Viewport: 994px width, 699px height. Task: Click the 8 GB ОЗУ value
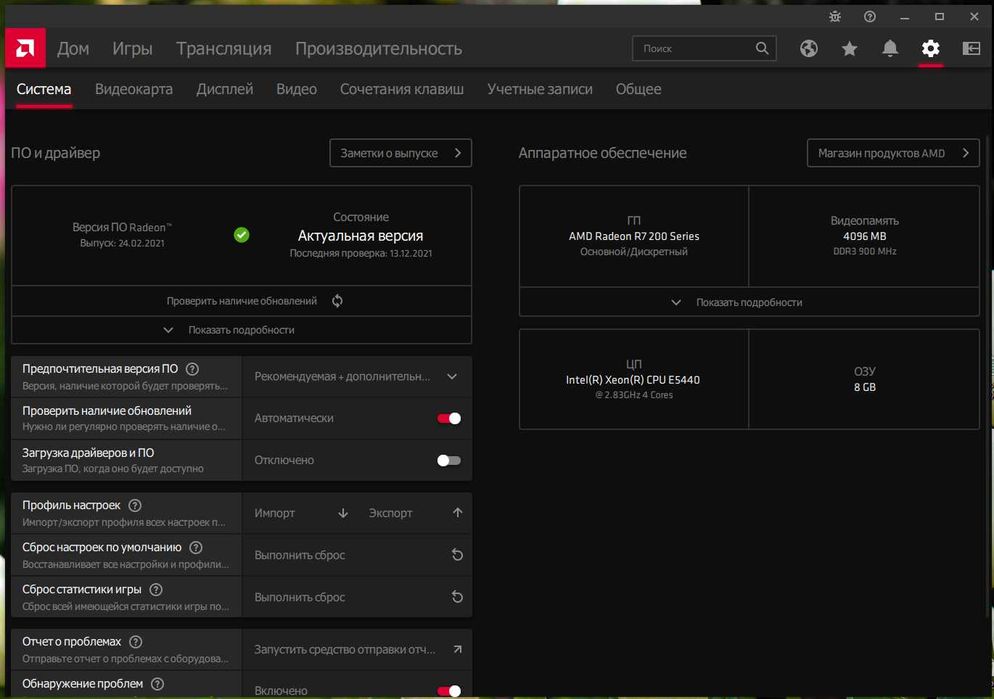tap(865, 387)
